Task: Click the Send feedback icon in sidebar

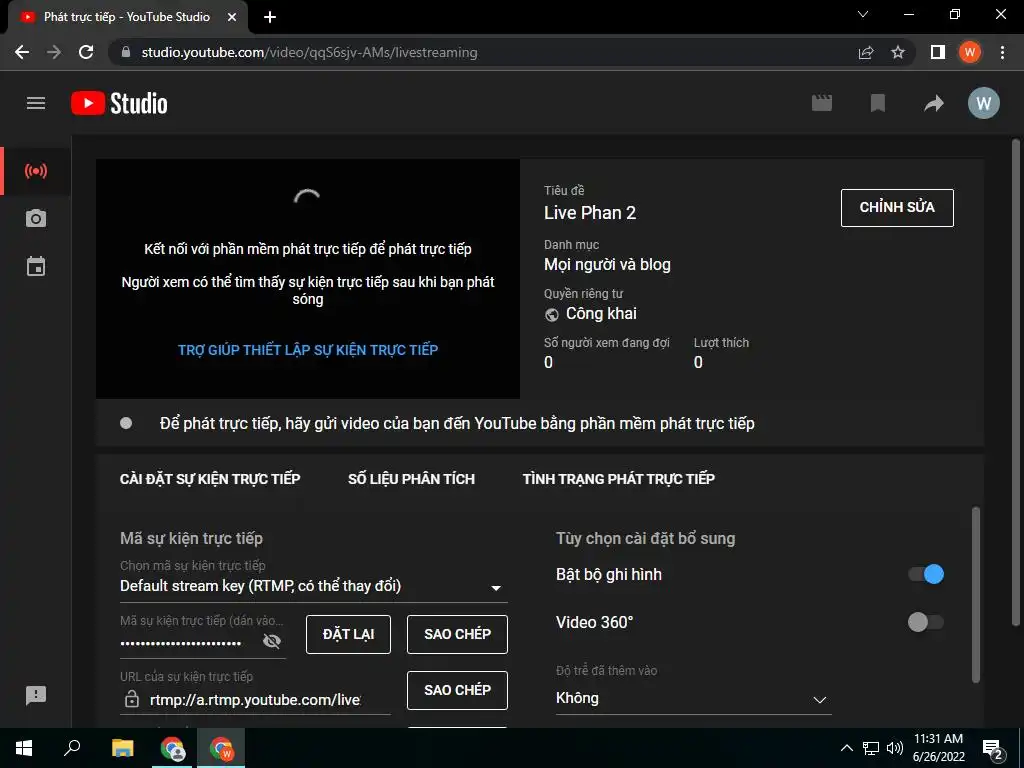Action: point(36,695)
